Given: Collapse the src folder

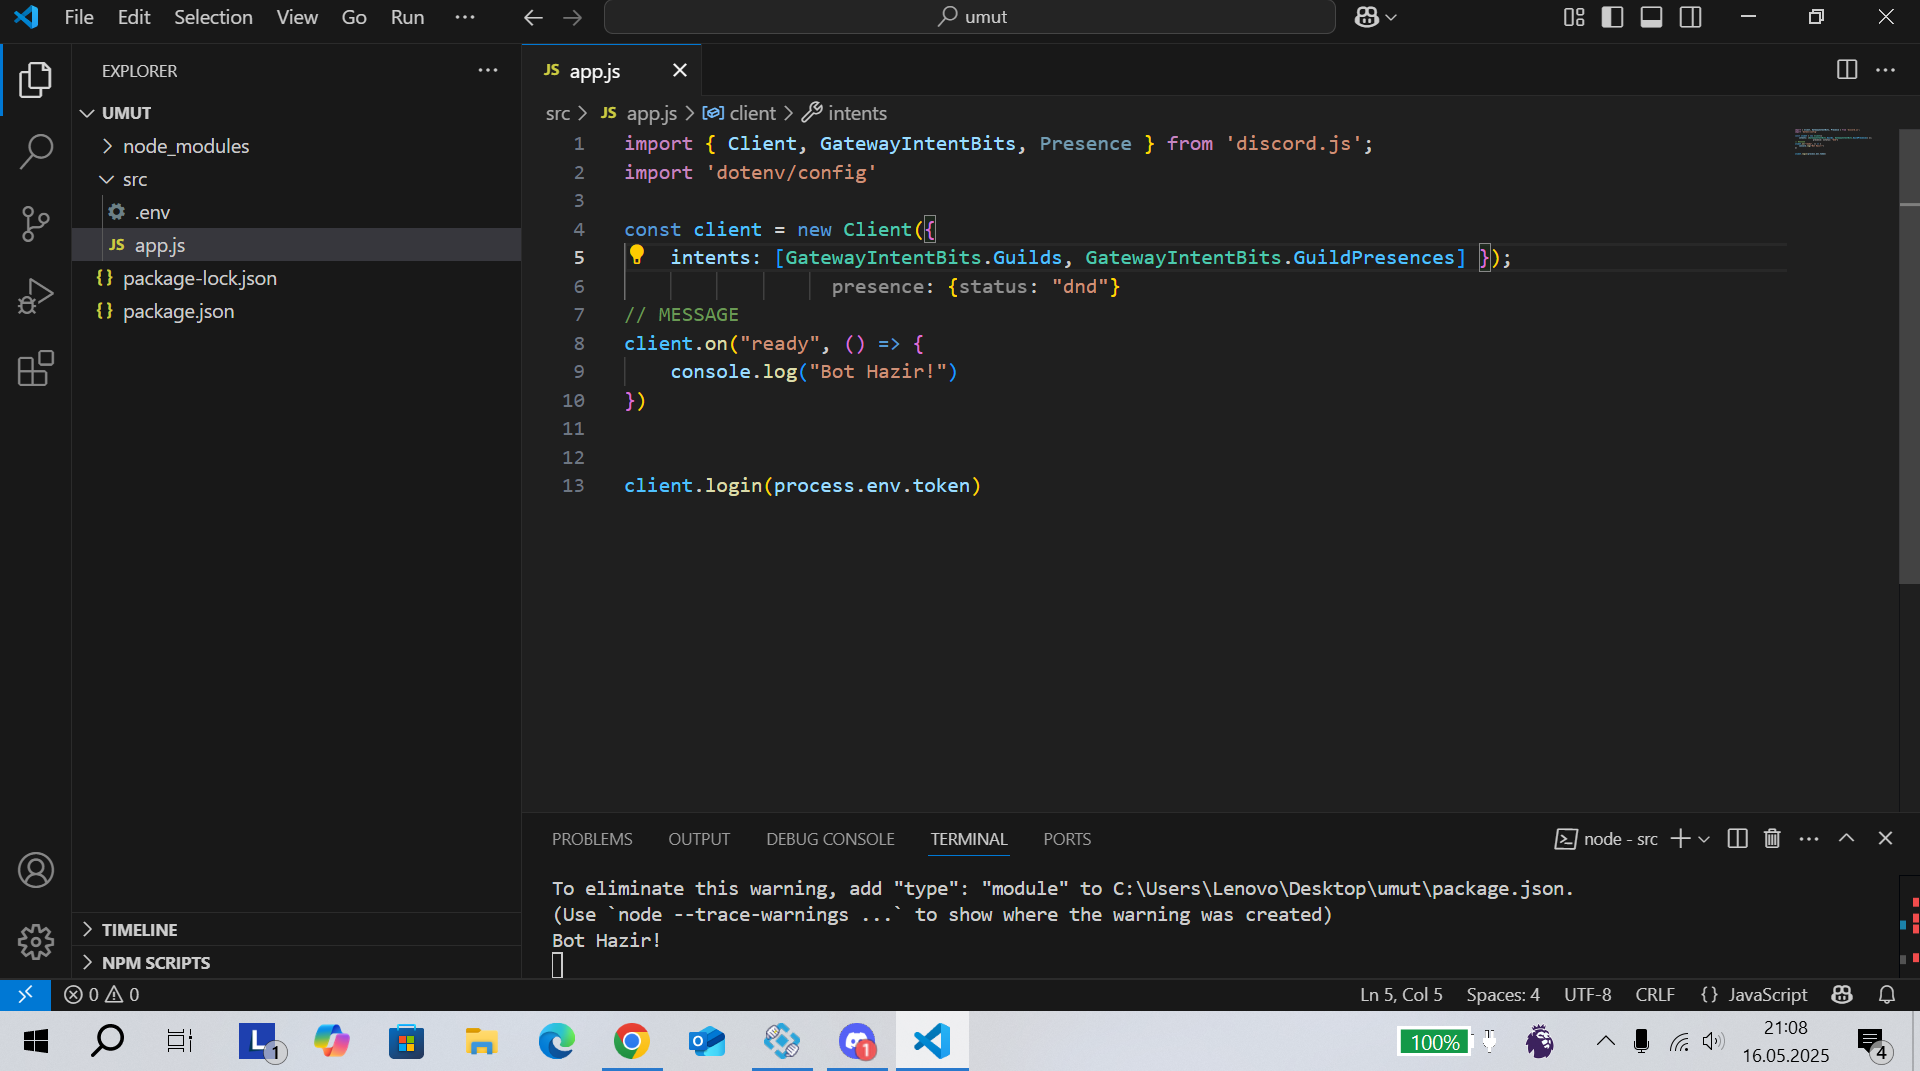Looking at the screenshot, I should point(296,179).
